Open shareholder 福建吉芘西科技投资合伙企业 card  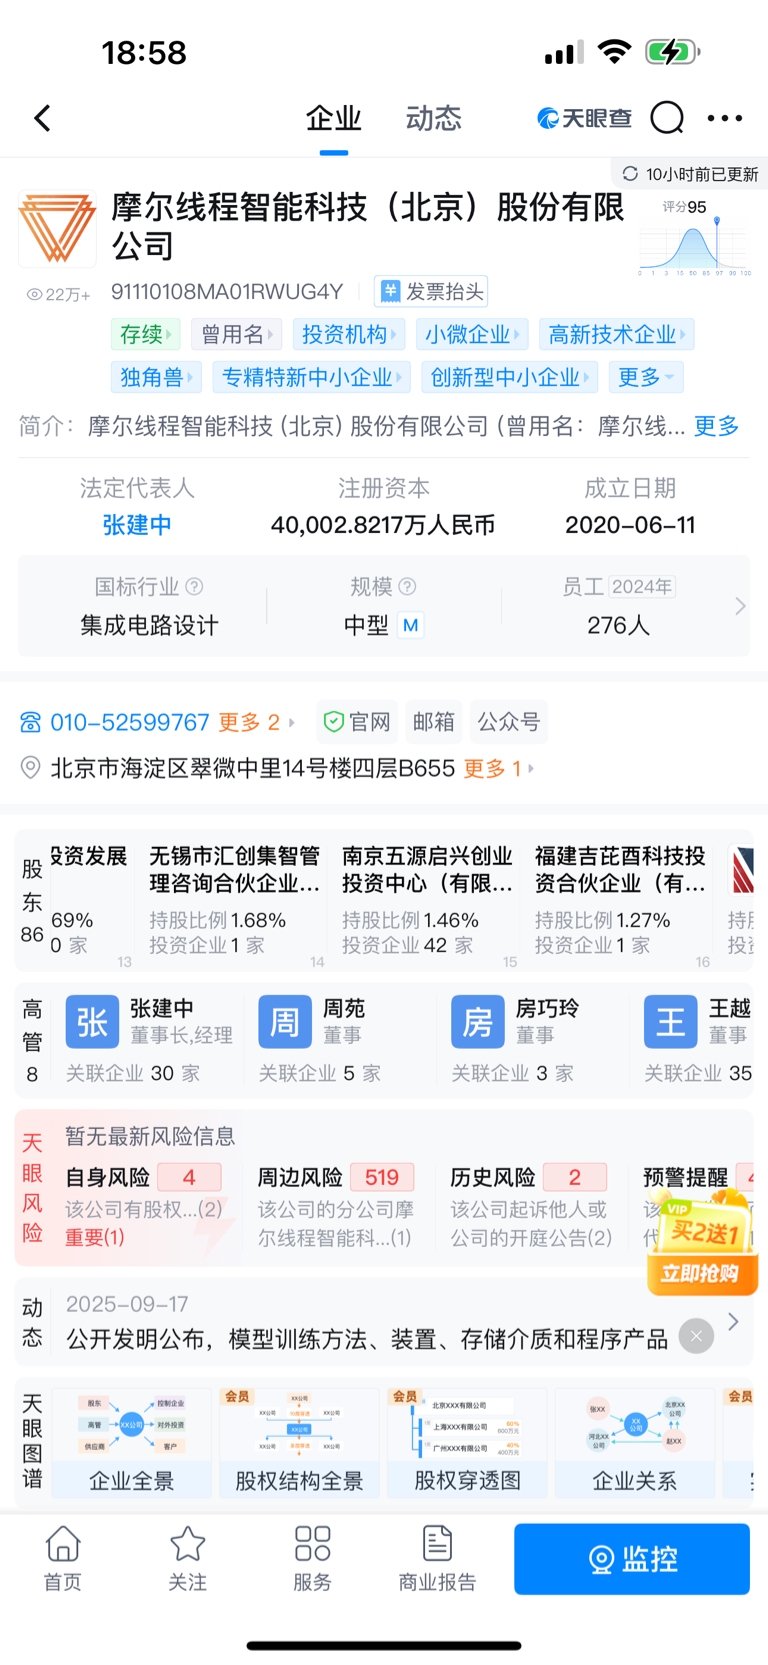[621, 899]
